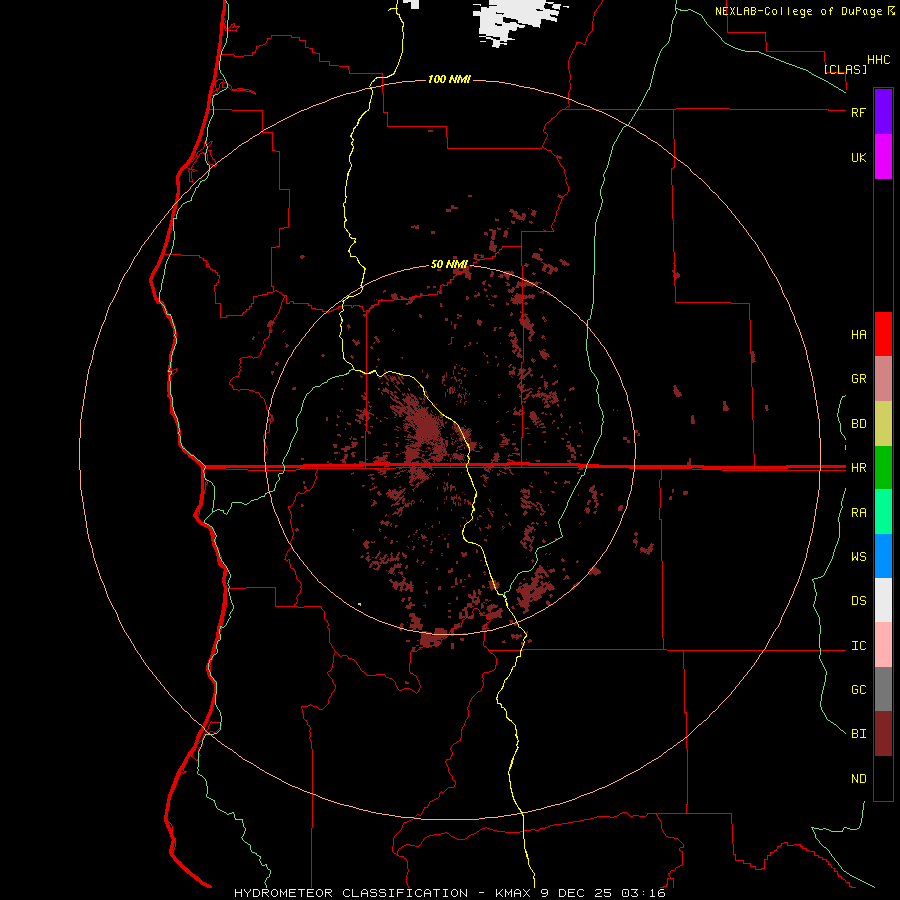
Task: Select the yellow BD legend swatch
Action: [883, 423]
